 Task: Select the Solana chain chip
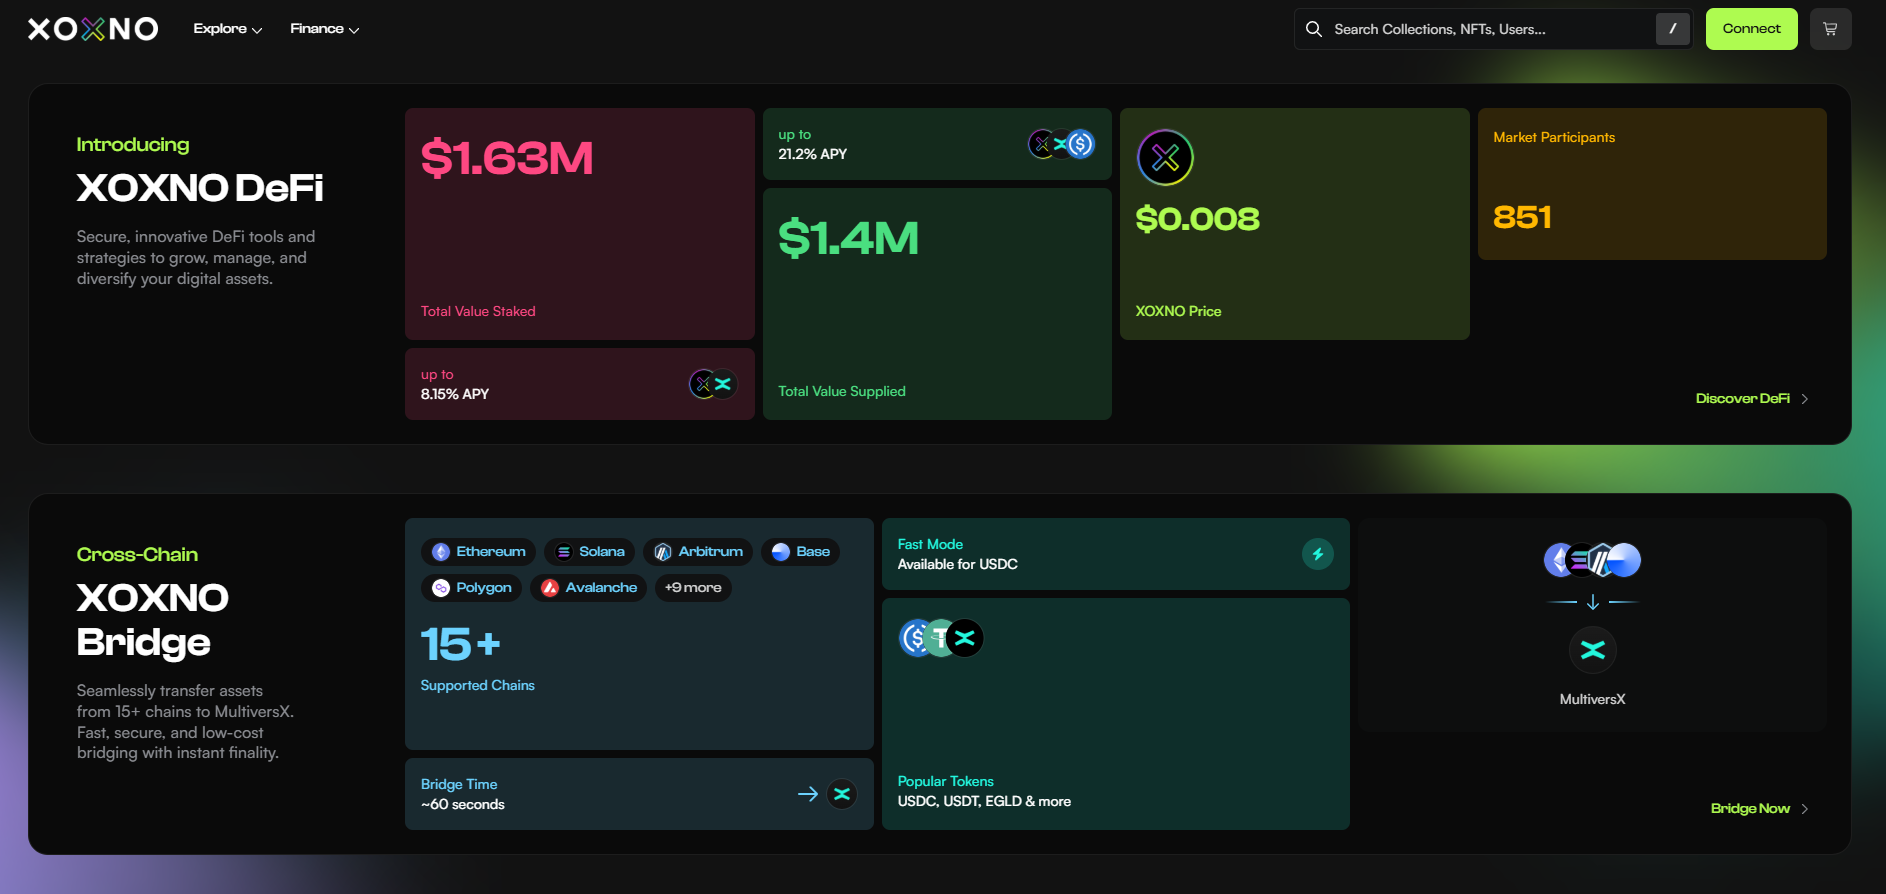pos(590,552)
